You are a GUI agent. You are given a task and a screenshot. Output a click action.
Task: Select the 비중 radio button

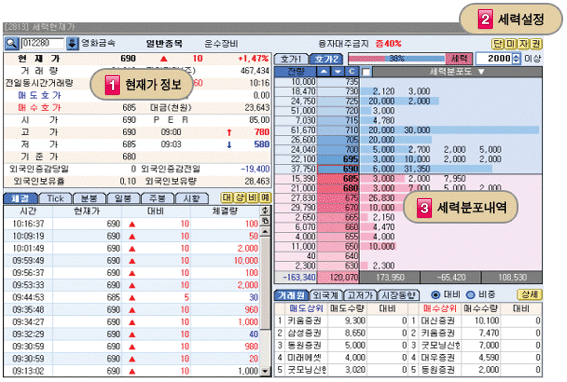470,295
